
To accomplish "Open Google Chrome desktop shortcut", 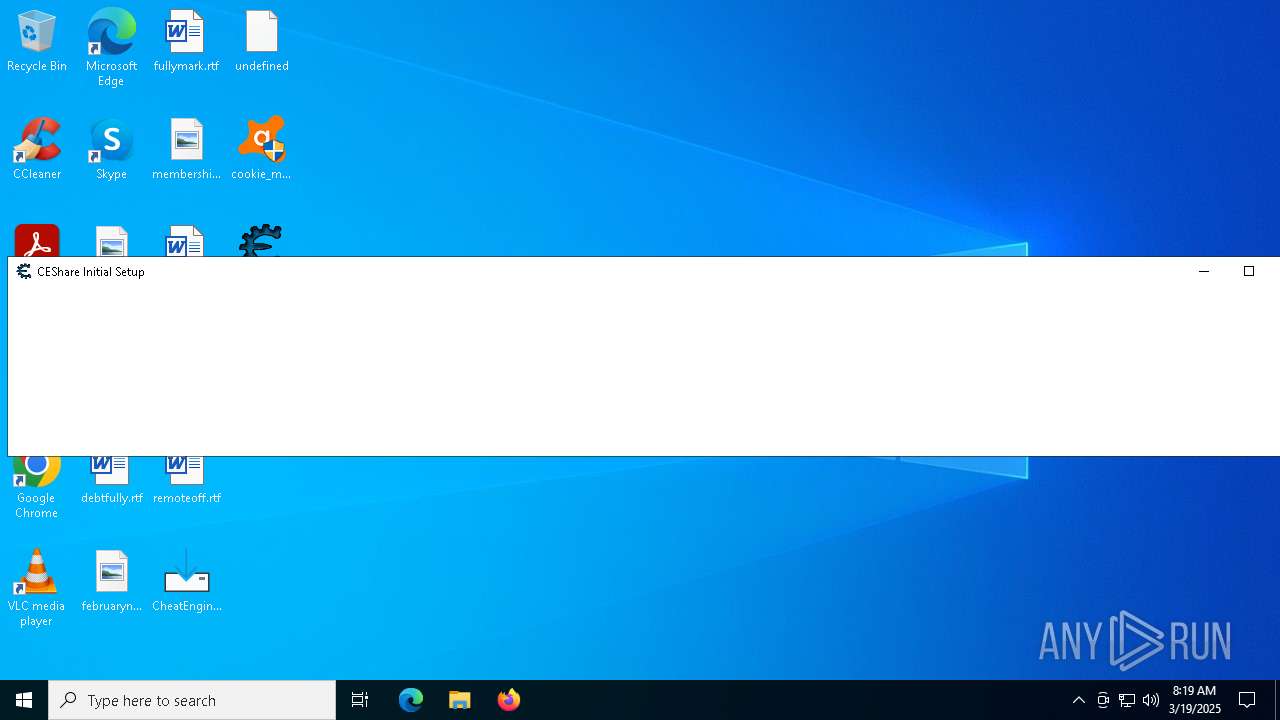I will 36,489.
